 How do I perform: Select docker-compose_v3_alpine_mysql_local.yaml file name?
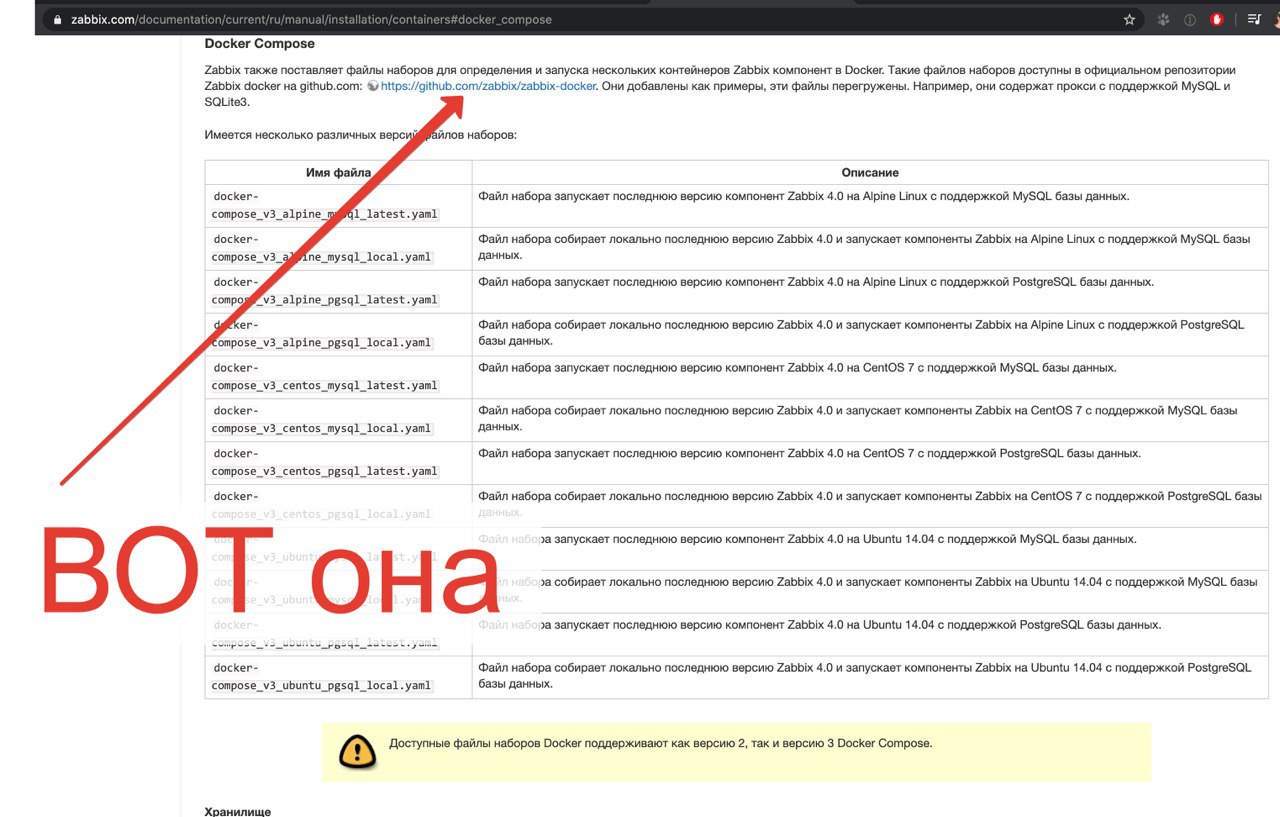[321, 248]
